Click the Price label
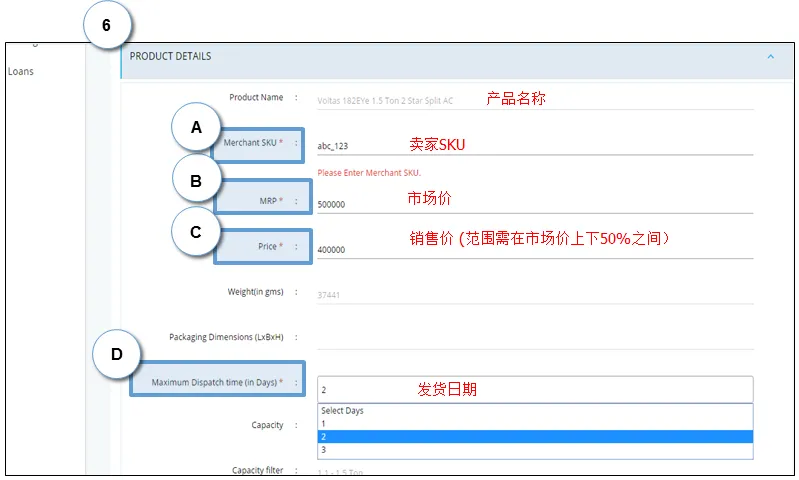The height and width of the screenshot is (480, 799). [x=270, y=246]
